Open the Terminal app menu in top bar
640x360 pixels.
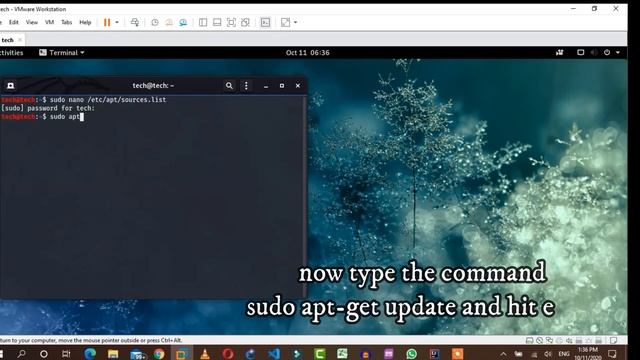pos(62,53)
